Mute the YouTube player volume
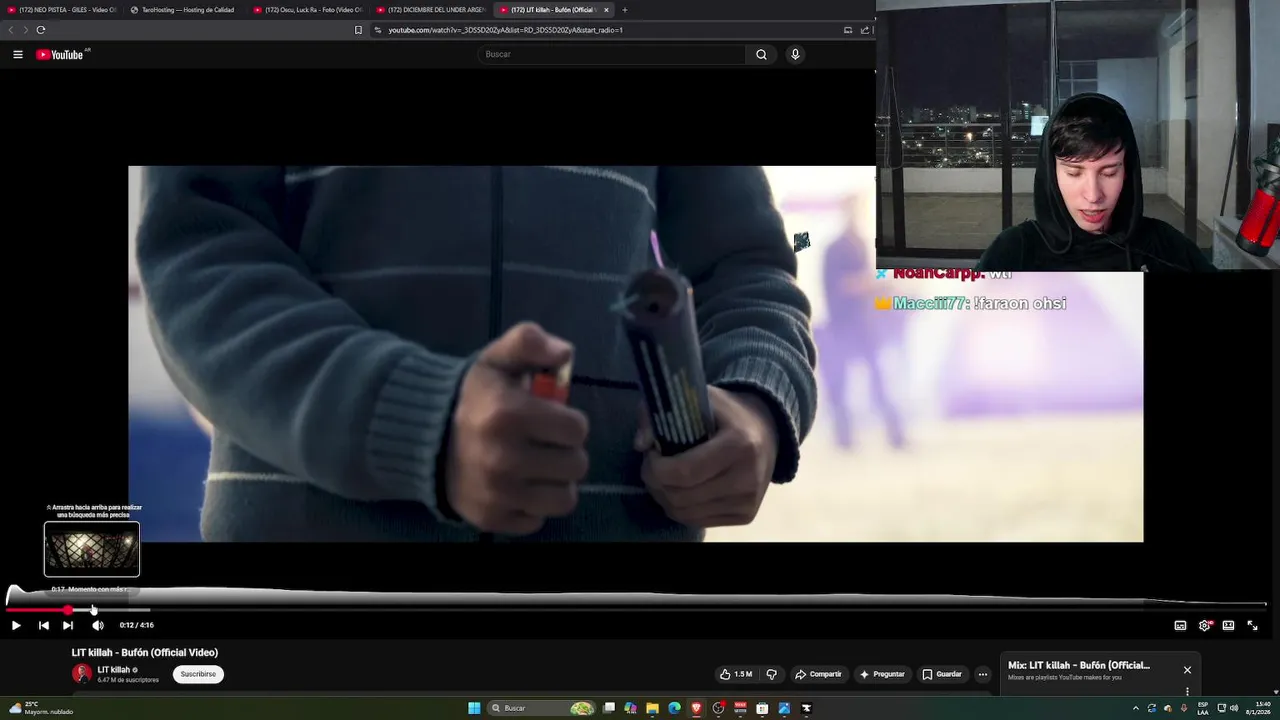 point(97,625)
